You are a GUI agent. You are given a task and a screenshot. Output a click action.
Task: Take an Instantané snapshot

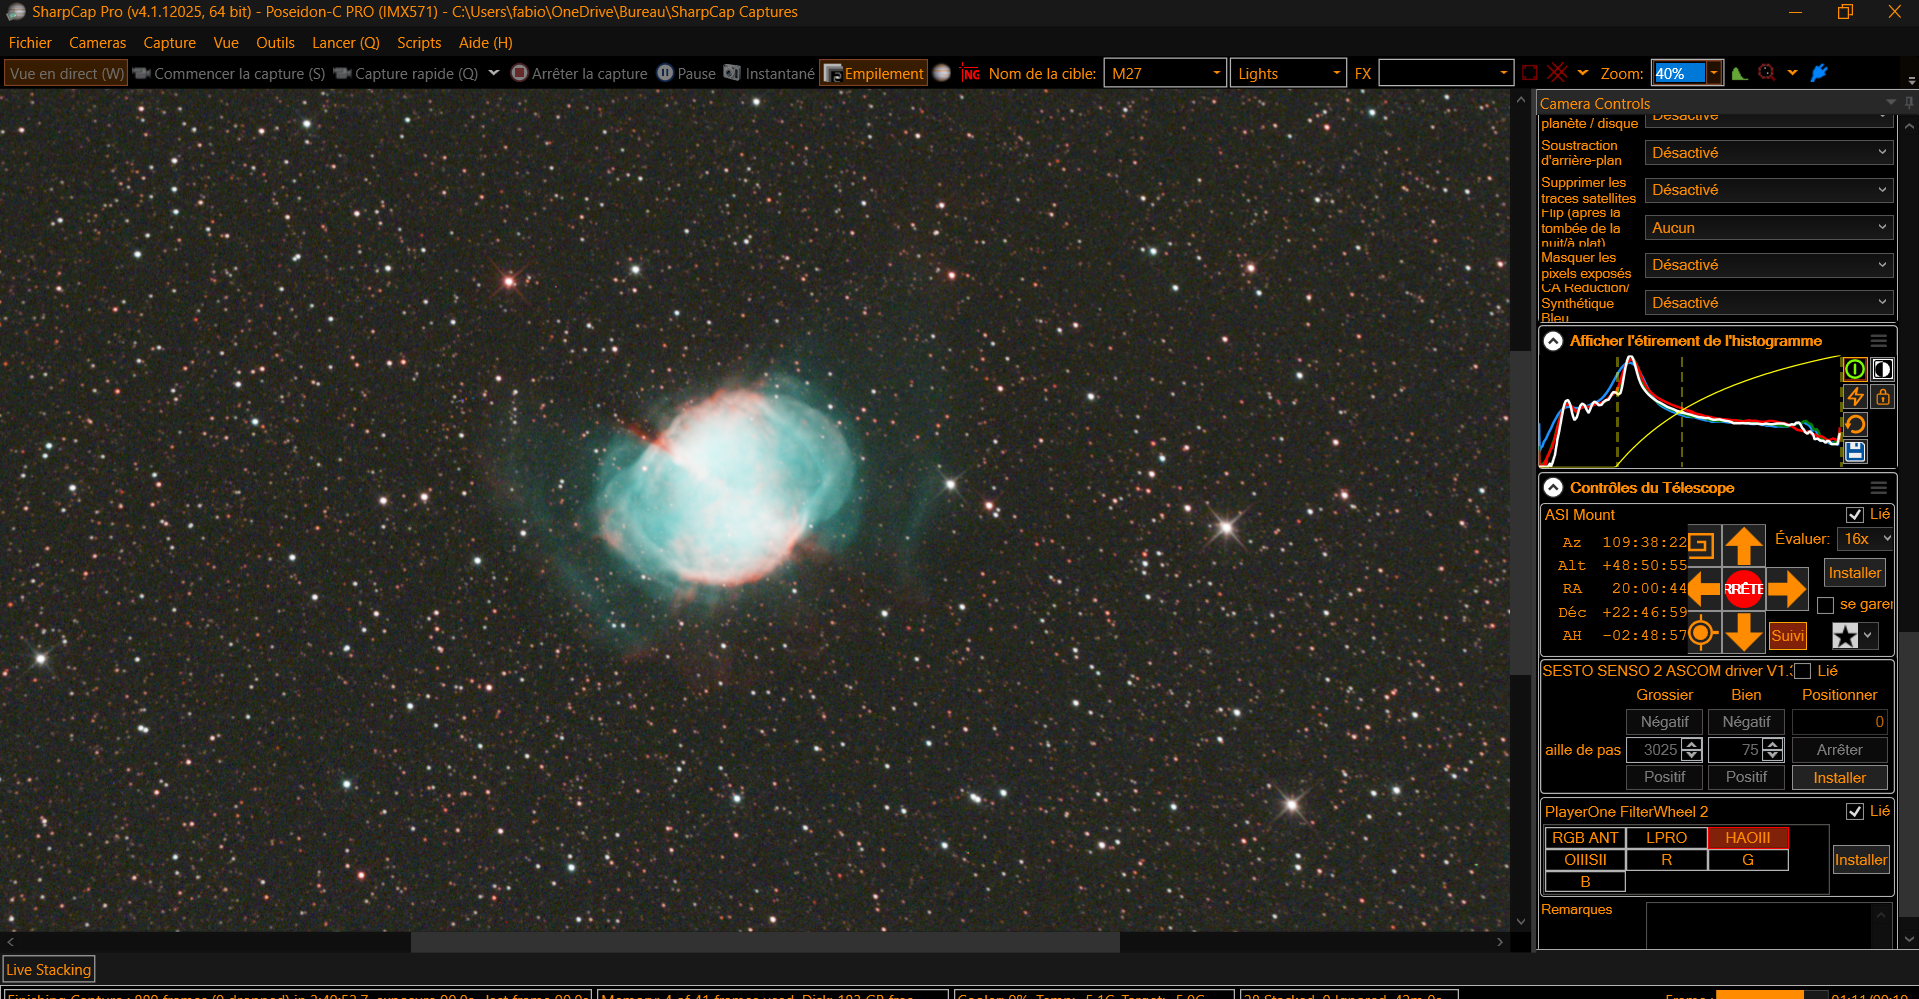point(769,73)
